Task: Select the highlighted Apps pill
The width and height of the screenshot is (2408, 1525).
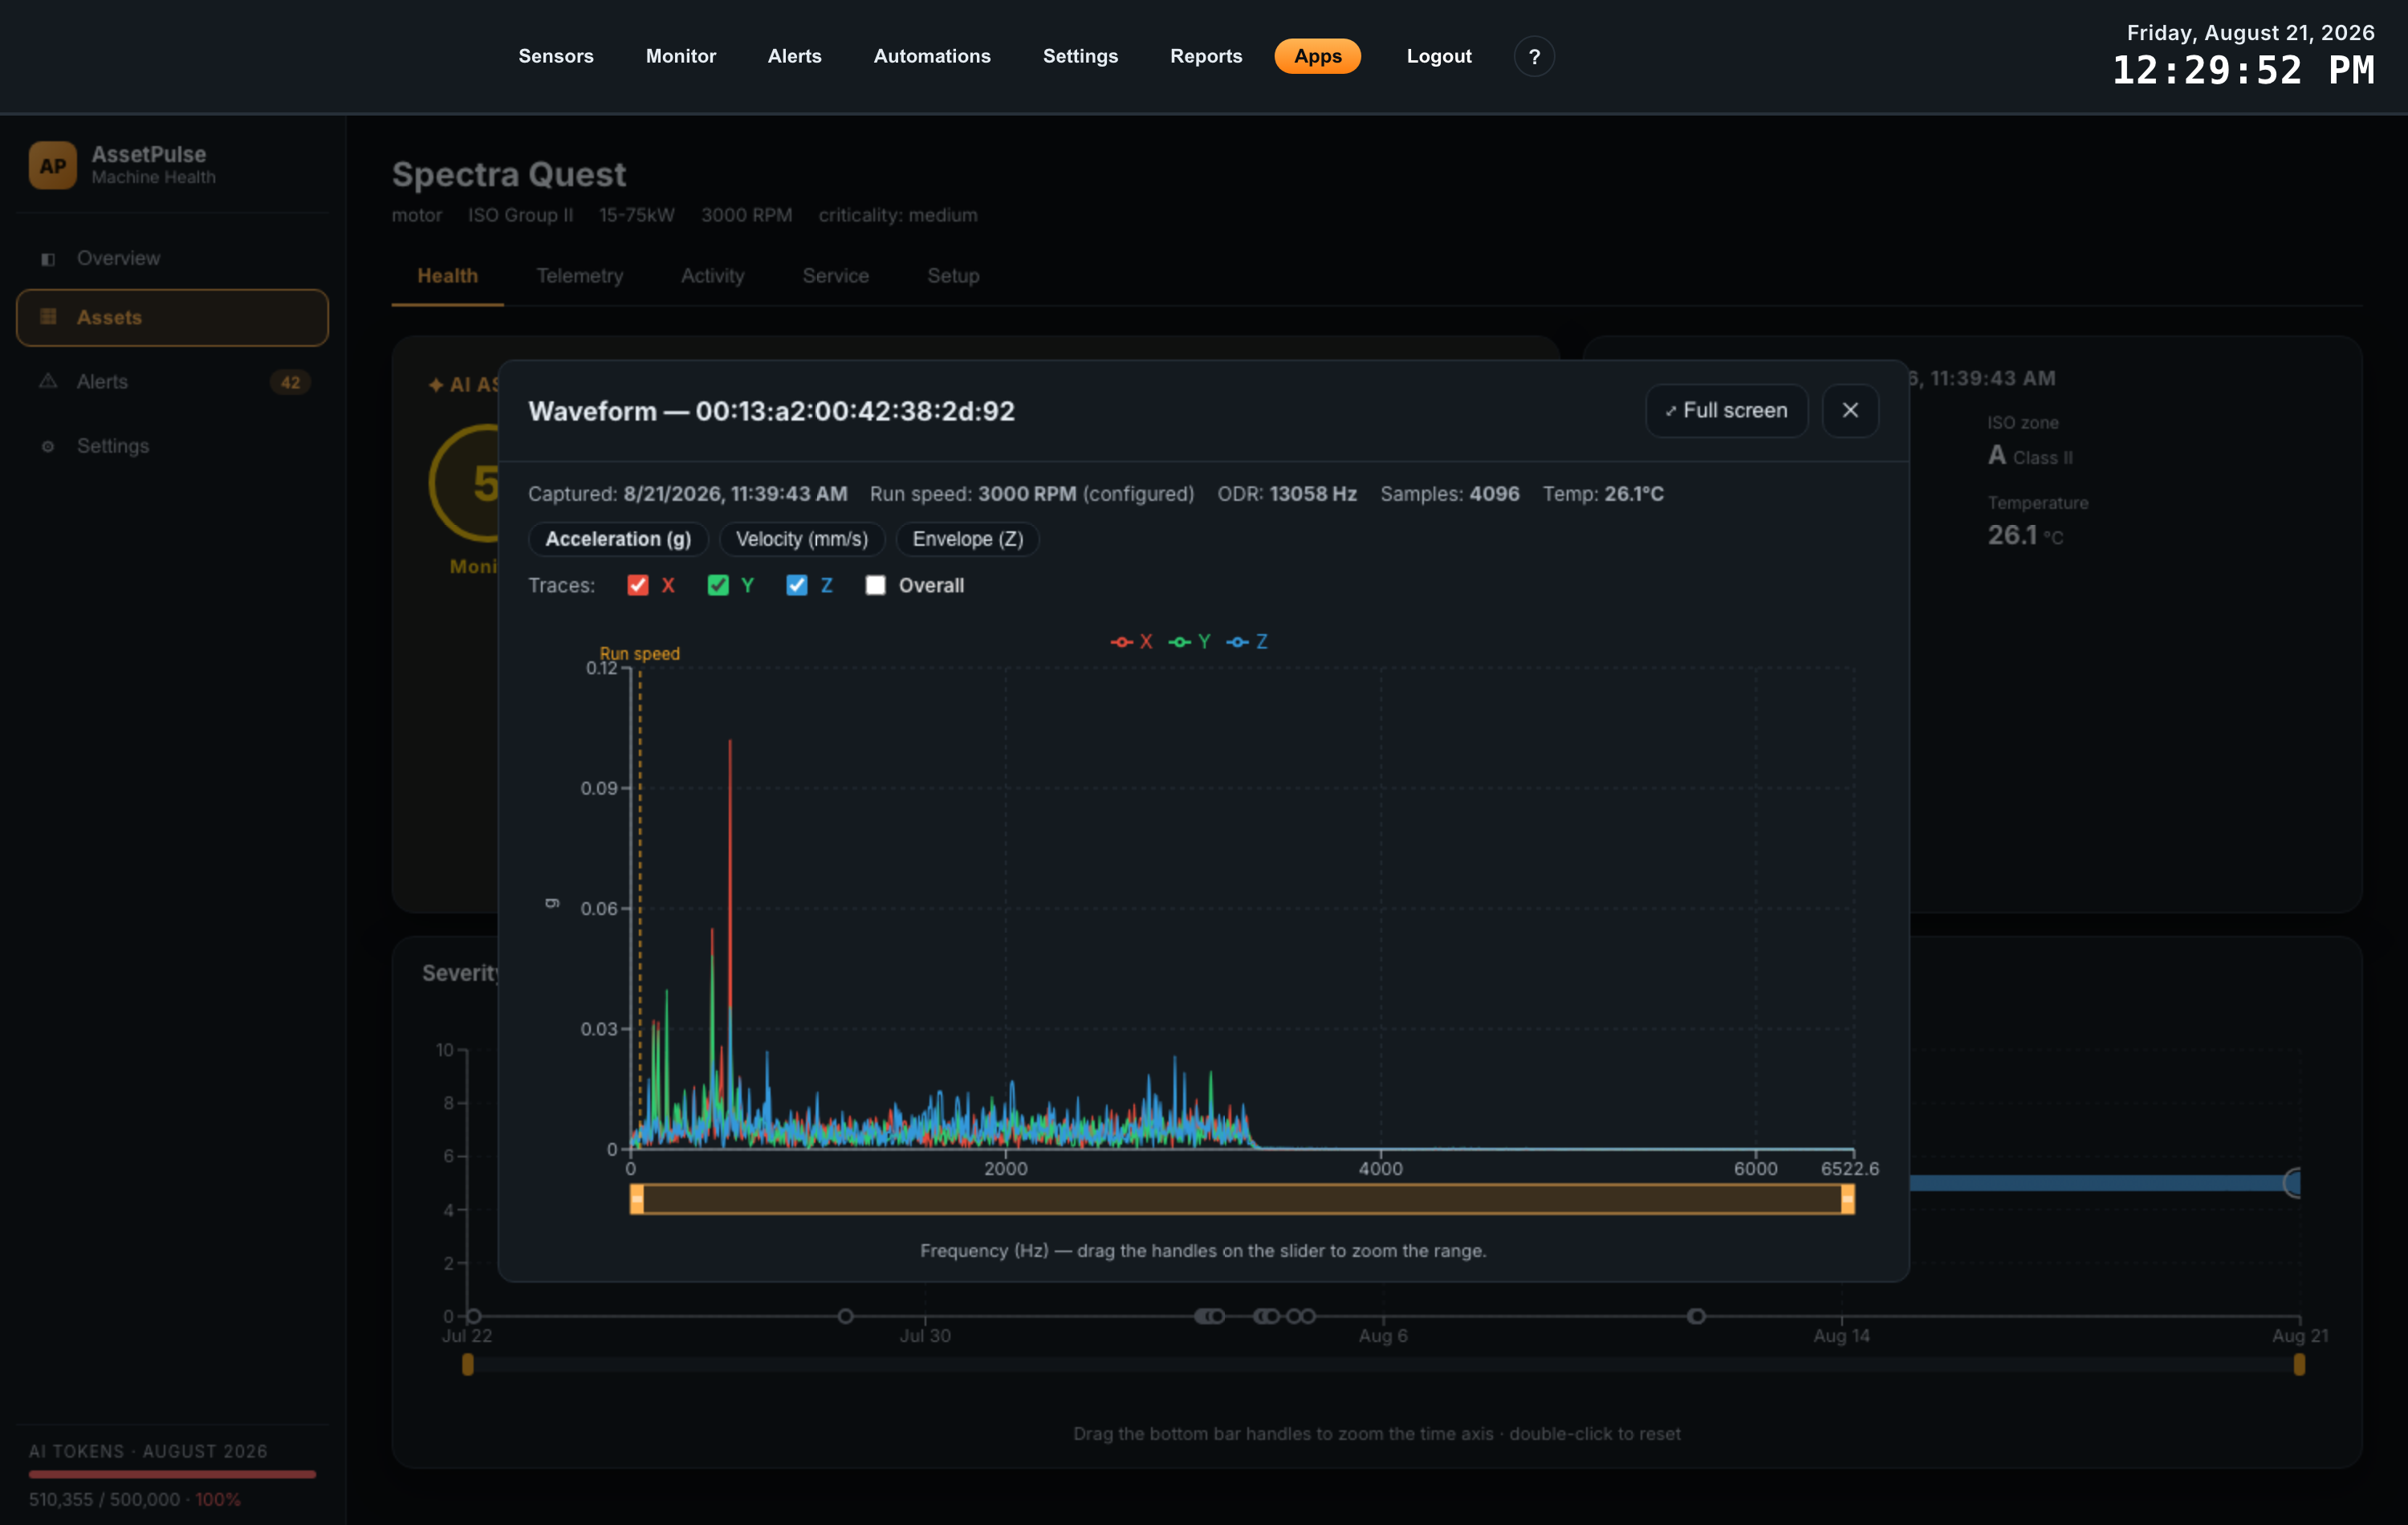Action: coord(1317,56)
